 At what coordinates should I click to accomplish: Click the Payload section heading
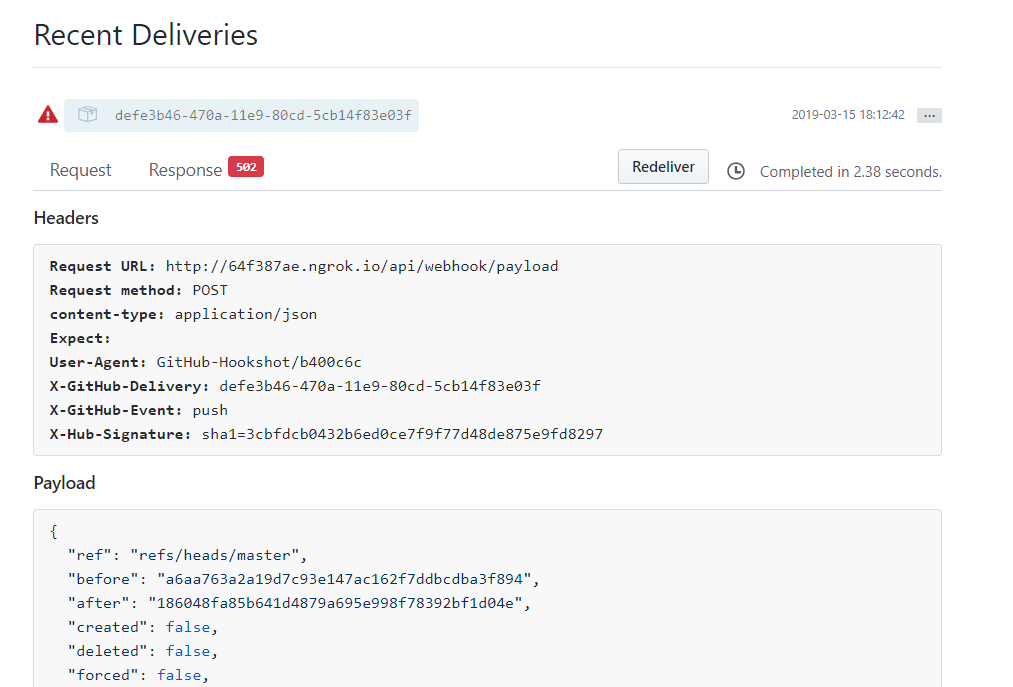coord(65,483)
